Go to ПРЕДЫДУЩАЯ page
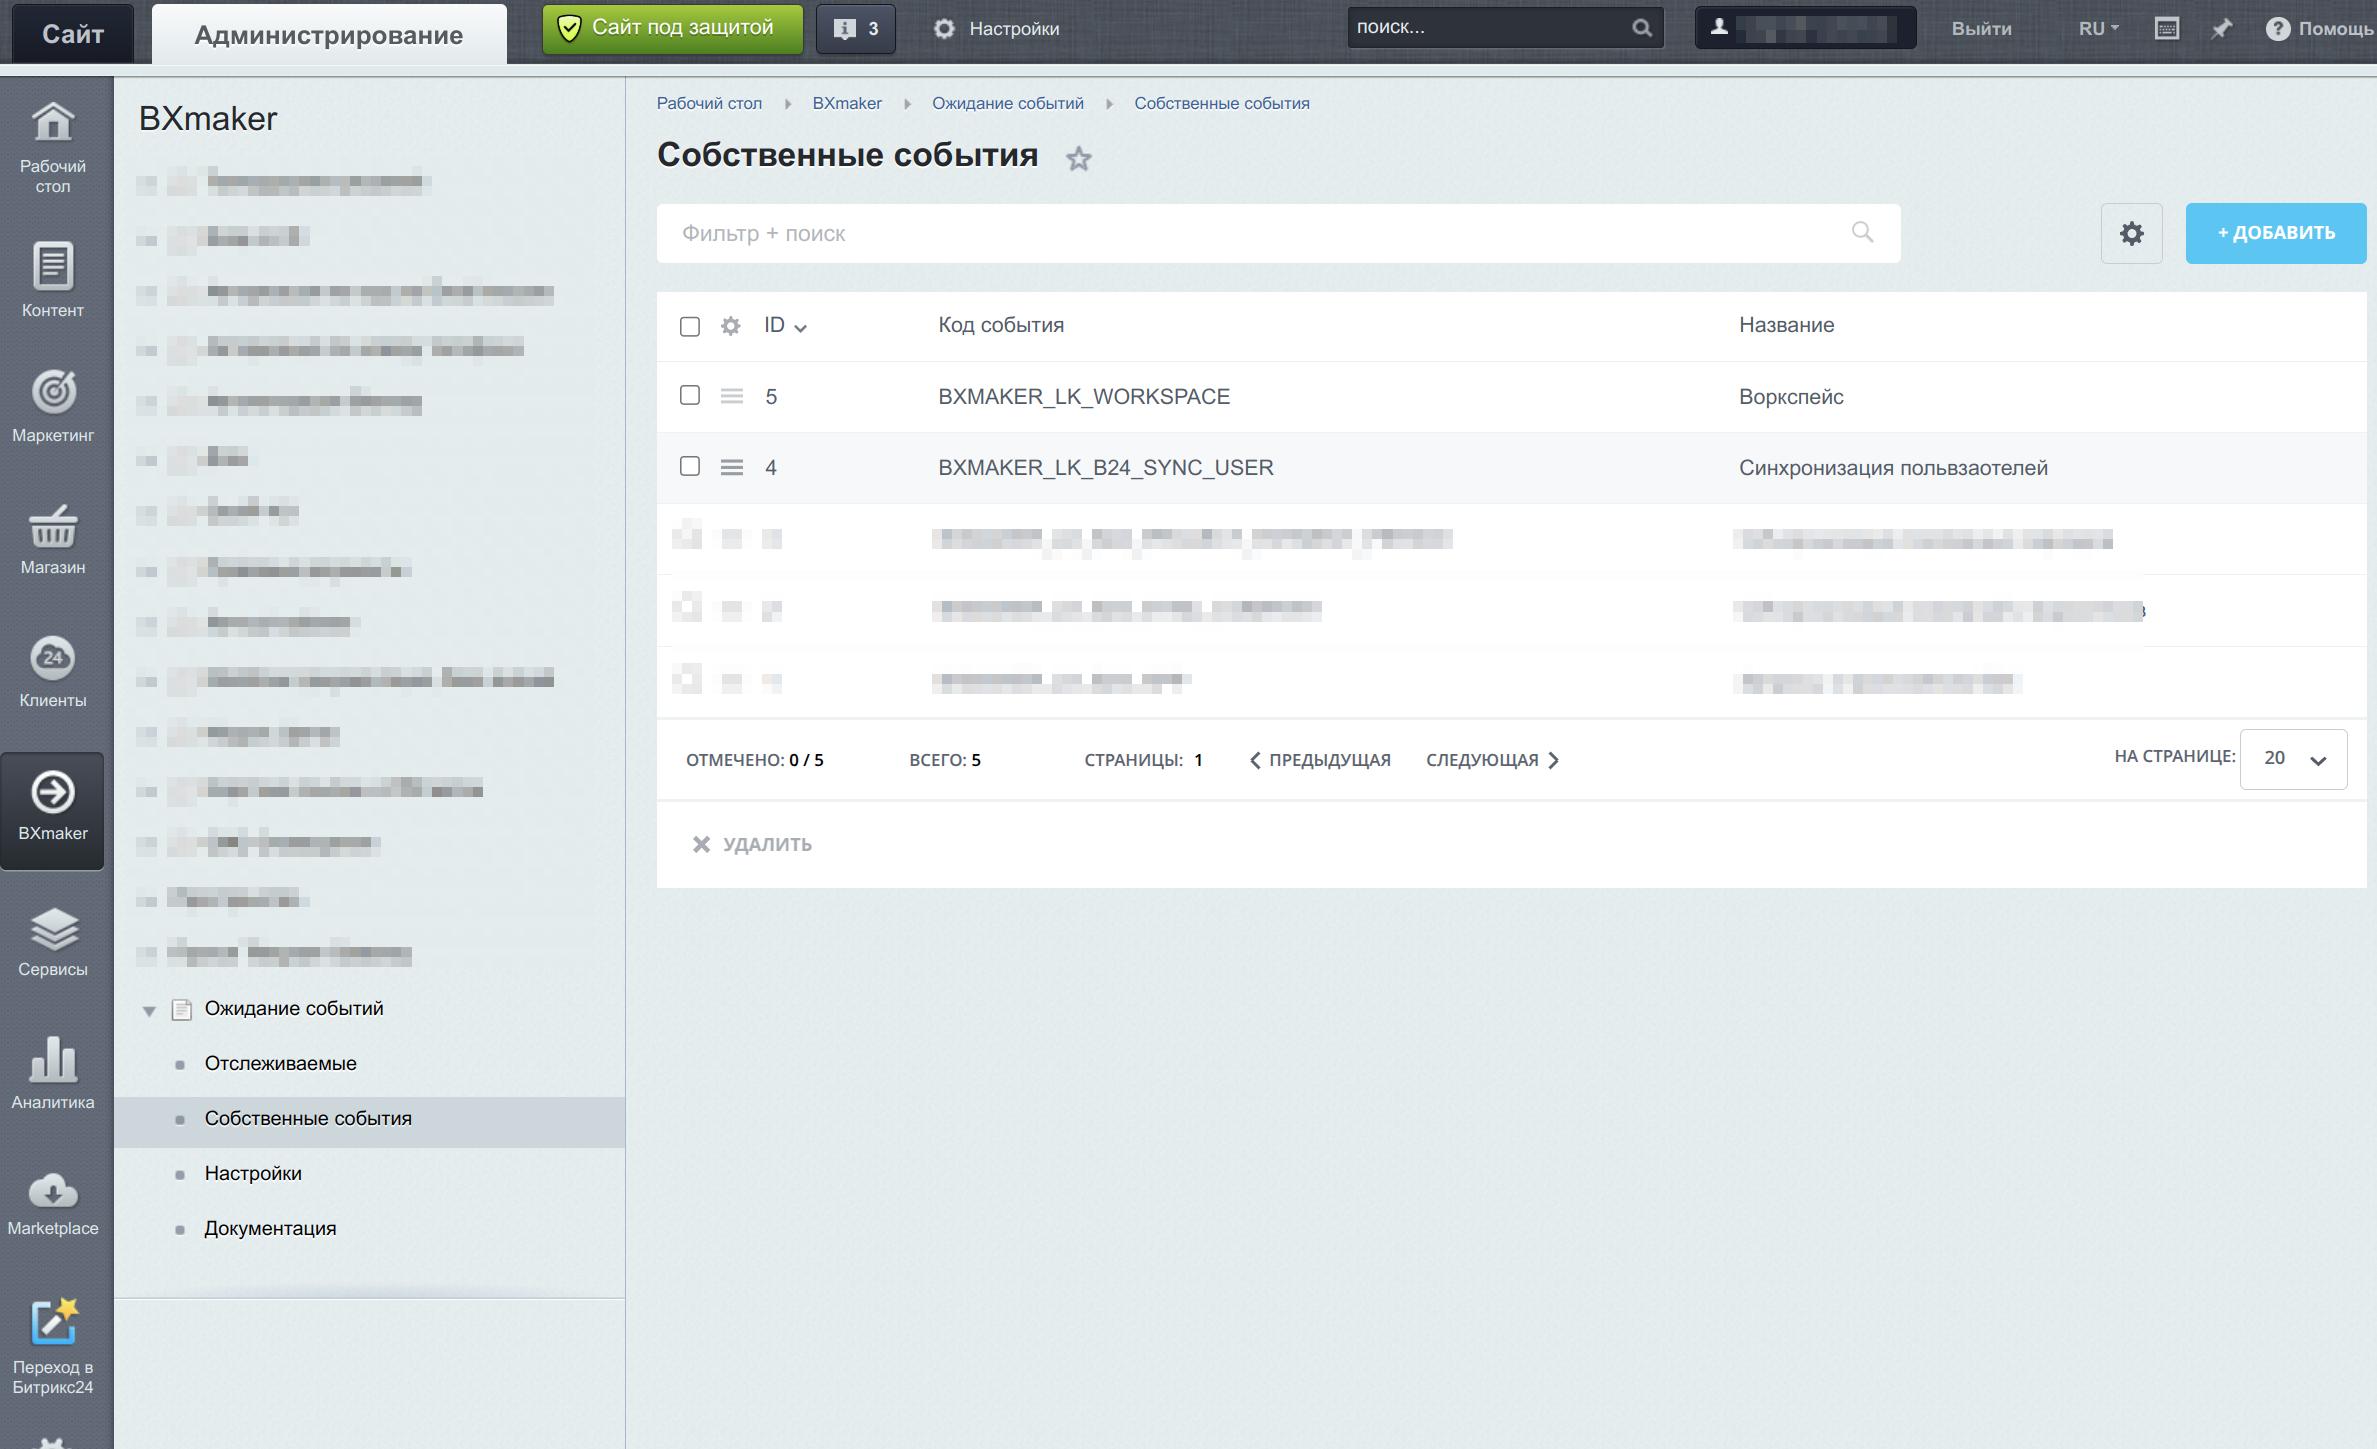Screen dimensions: 2377x1449 [1320, 760]
